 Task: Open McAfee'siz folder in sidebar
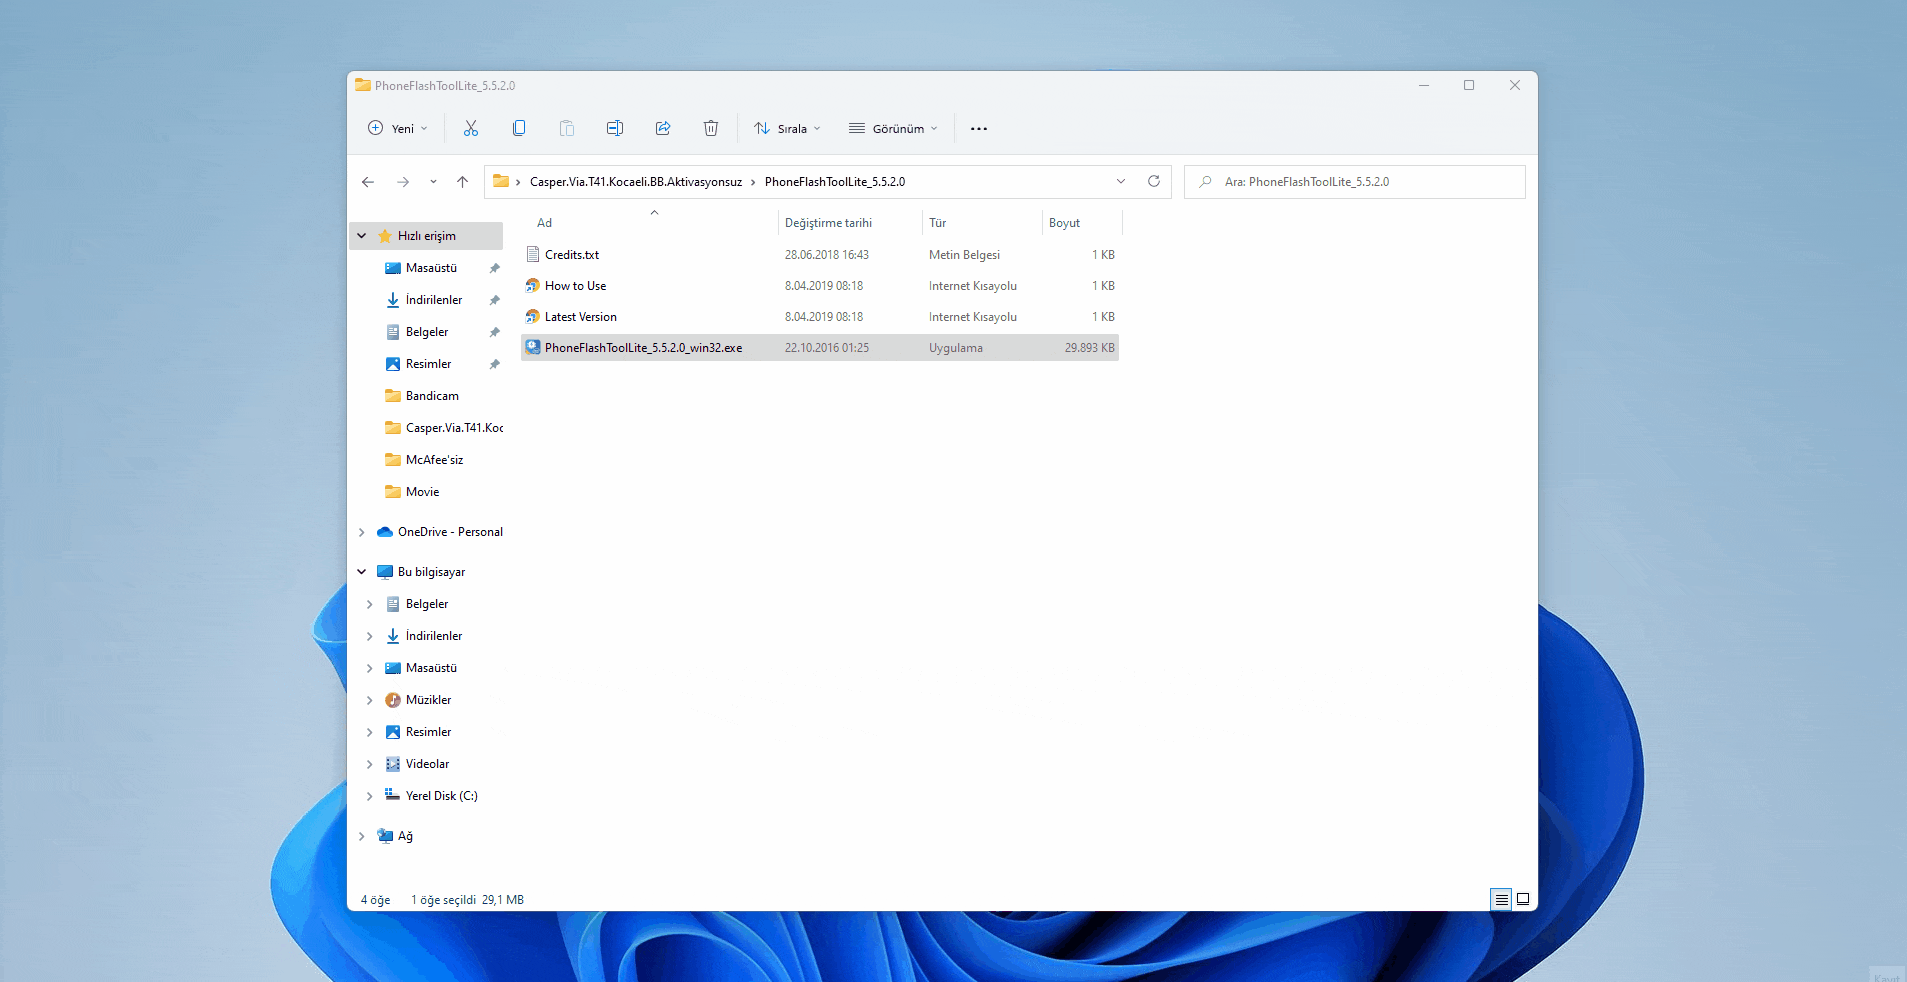pyautogui.click(x=434, y=460)
